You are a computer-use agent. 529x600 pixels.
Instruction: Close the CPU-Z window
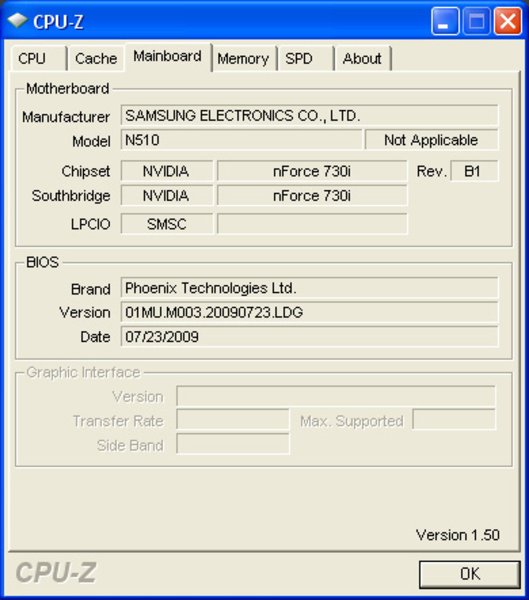pyautogui.click(x=508, y=21)
